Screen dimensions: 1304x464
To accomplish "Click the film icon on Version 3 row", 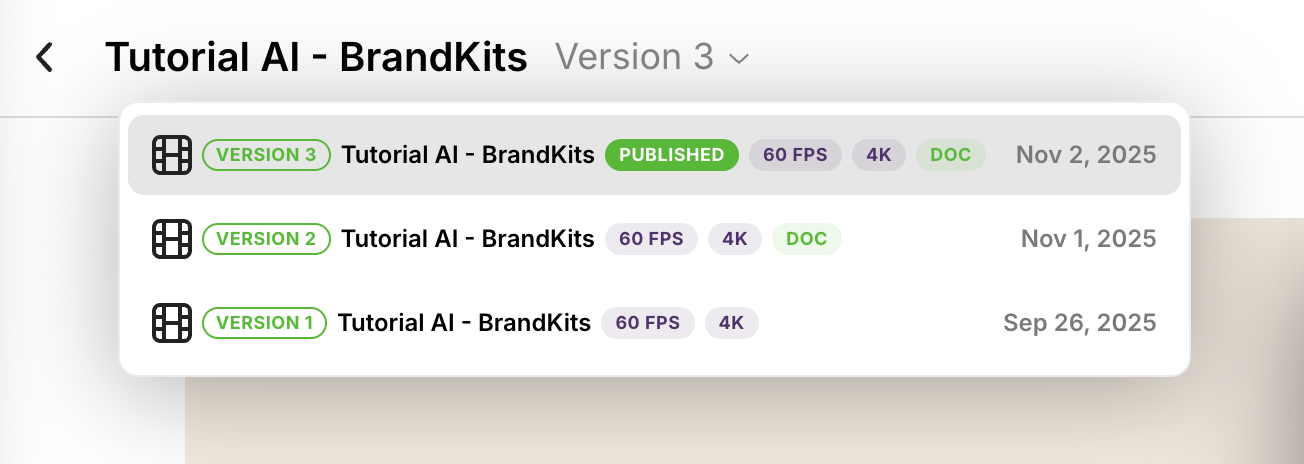I will click(172, 155).
